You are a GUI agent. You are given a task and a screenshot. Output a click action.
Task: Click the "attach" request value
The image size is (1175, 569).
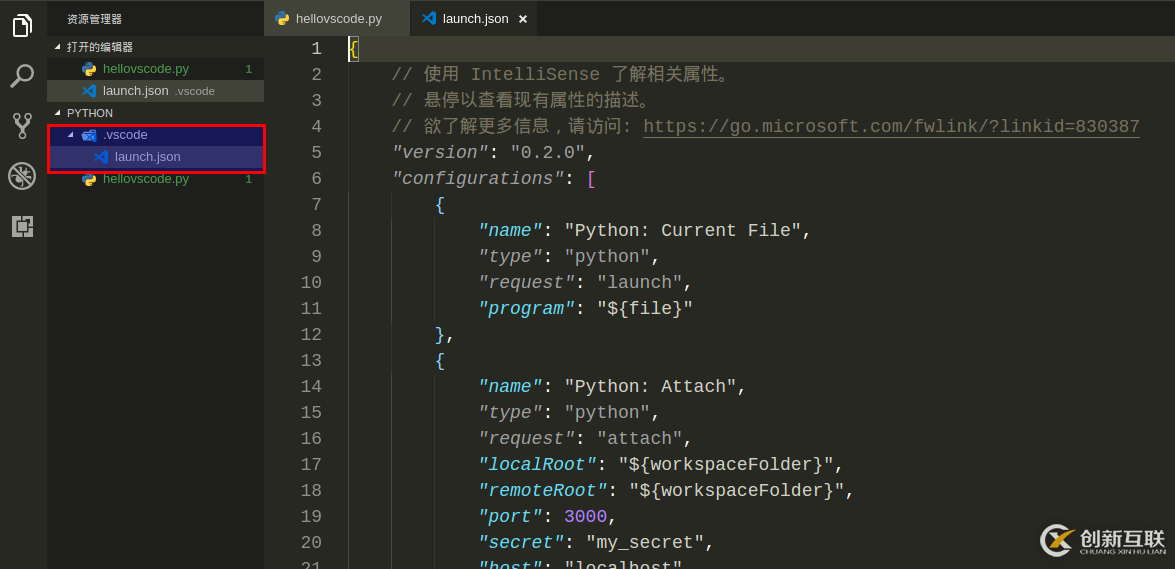coord(640,439)
